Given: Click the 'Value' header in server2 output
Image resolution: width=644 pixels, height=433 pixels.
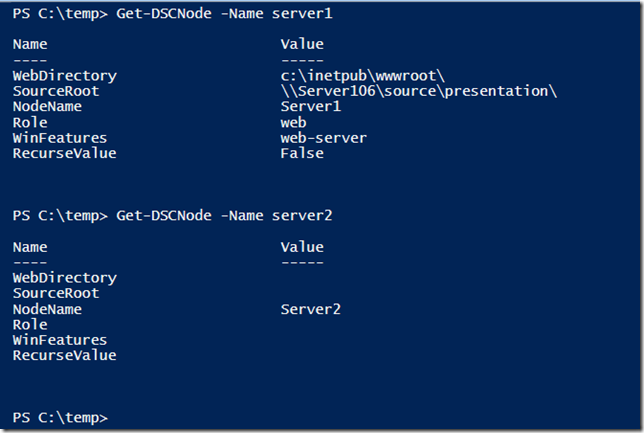Looking at the screenshot, I should (x=302, y=246).
